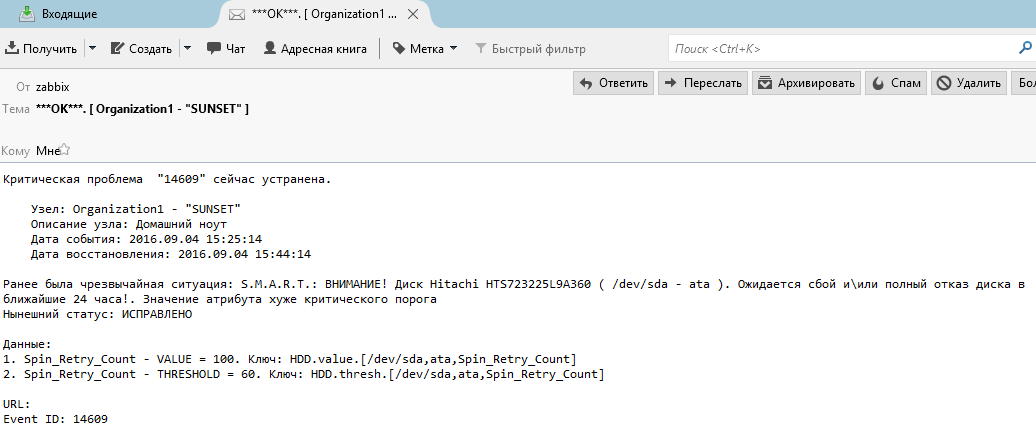Image resolution: width=1036 pixels, height=438 pixels.
Task: Click the Создать compose pencil icon
Action: [x=117, y=48]
